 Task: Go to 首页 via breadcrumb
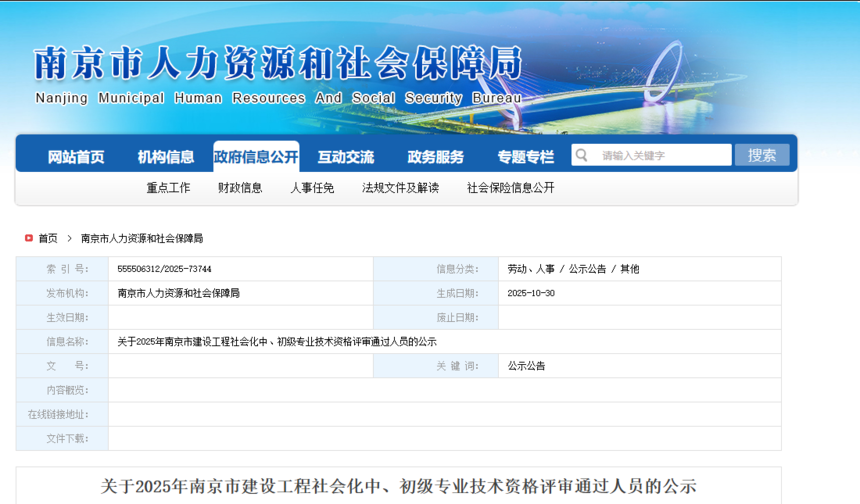[x=48, y=238]
